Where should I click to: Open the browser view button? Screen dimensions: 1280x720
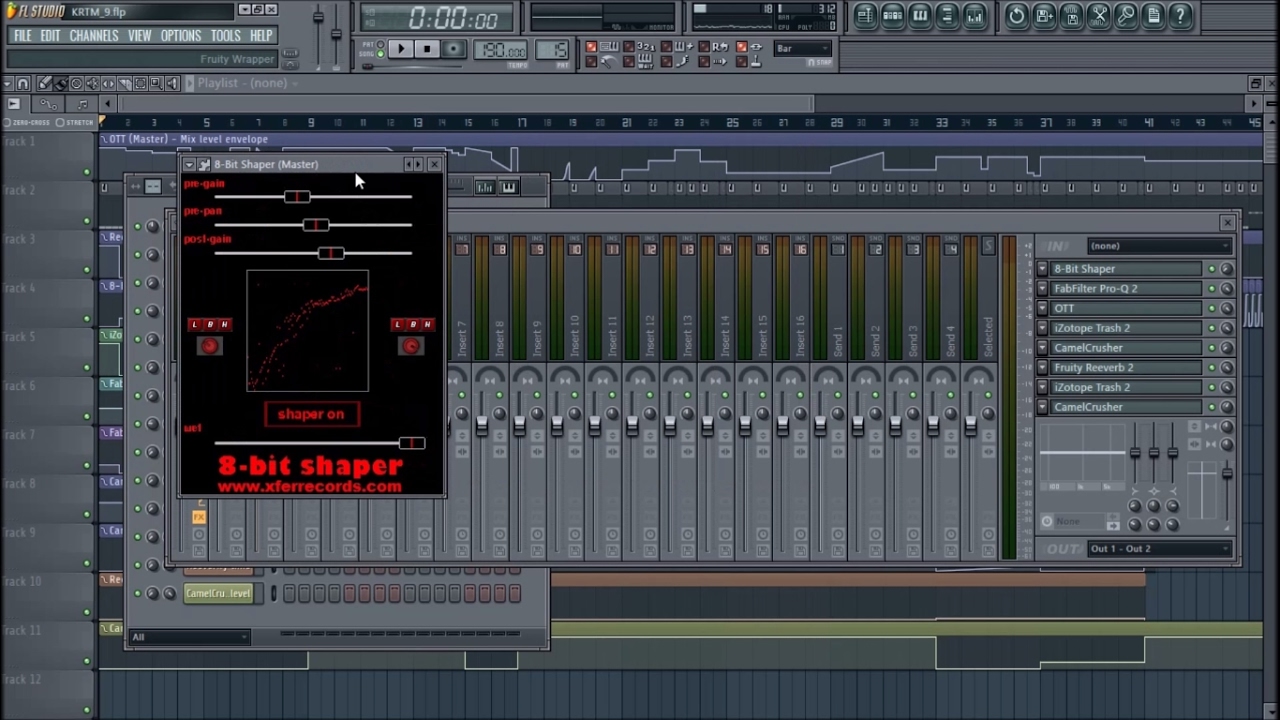(x=947, y=15)
